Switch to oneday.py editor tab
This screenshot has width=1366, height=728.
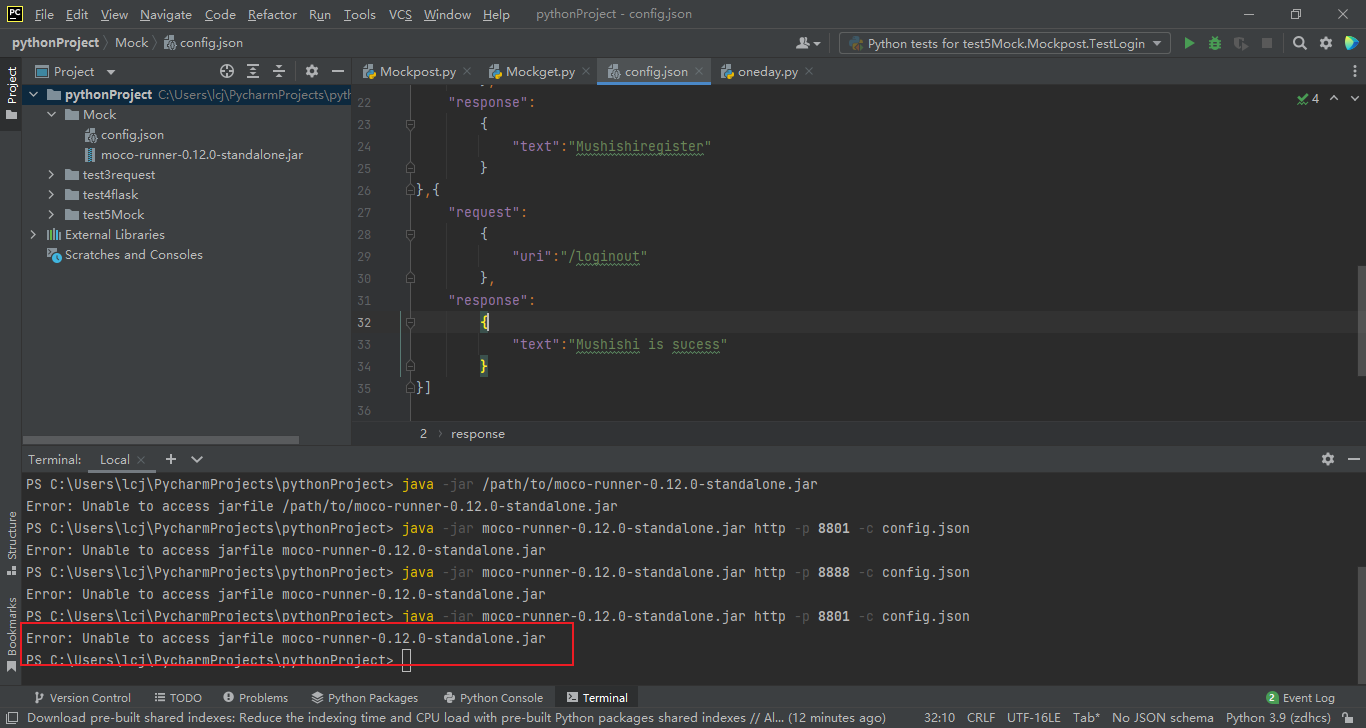coord(767,72)
